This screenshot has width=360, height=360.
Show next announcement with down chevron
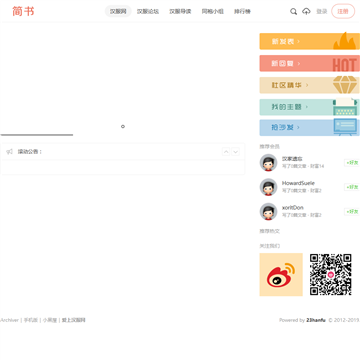(235, 152)
